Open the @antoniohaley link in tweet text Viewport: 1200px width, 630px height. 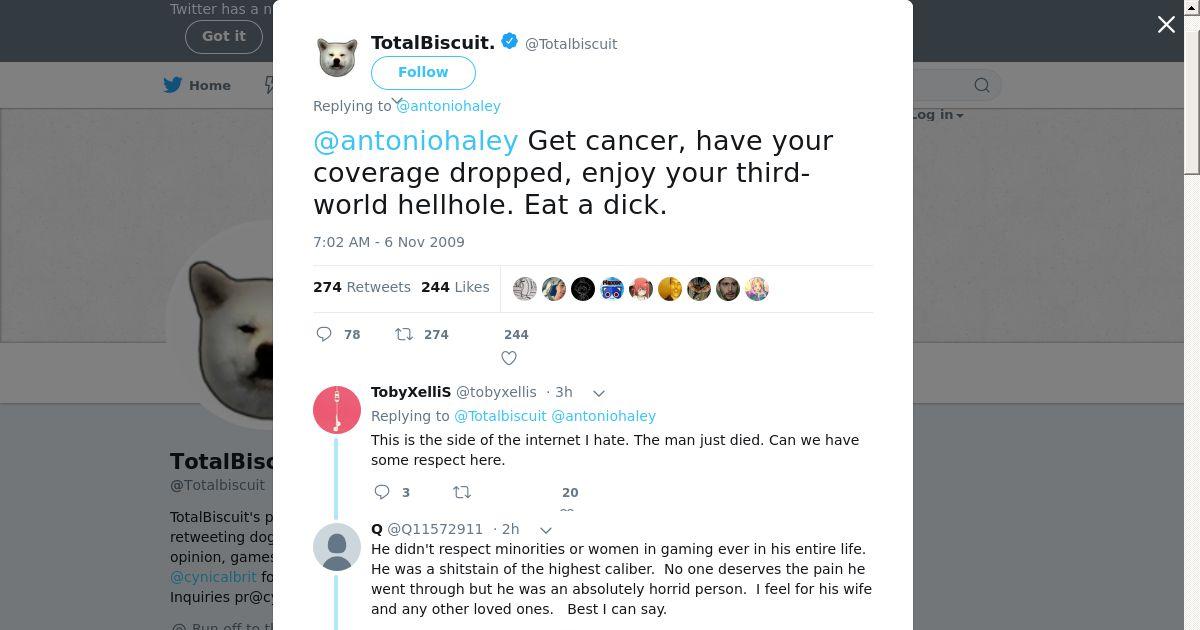416,141
